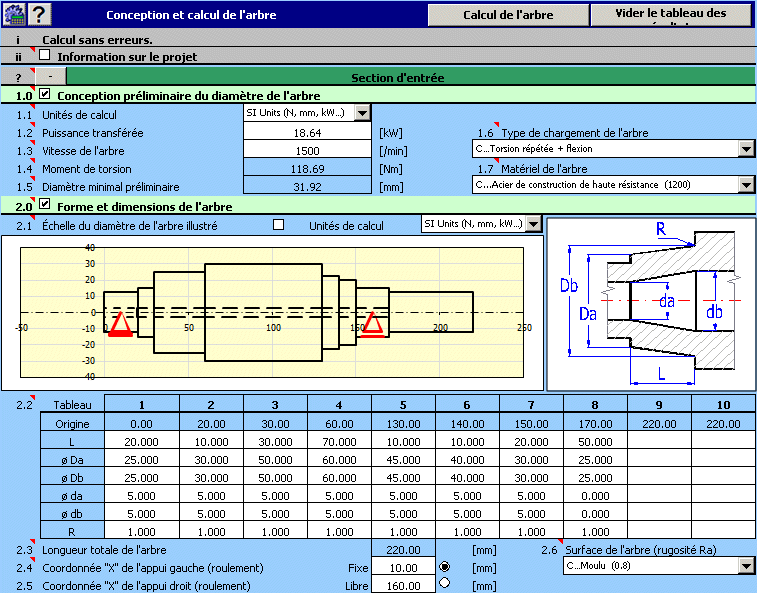Toggle 'Information sur le projet' checkbox

44,55
